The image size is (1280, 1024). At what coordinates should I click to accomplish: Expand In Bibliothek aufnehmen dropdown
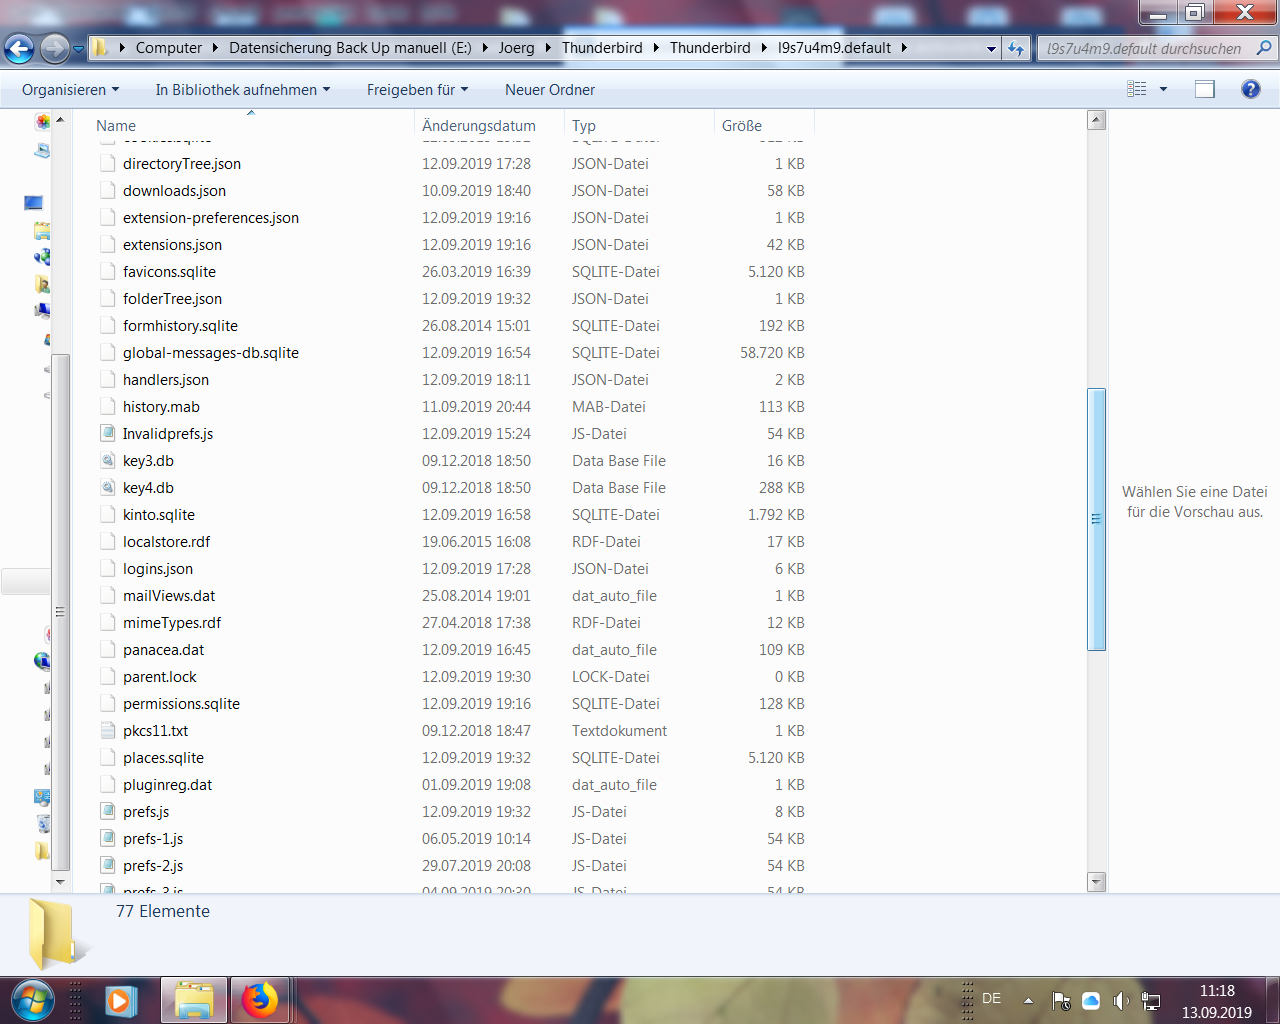[x=242, y=90]
